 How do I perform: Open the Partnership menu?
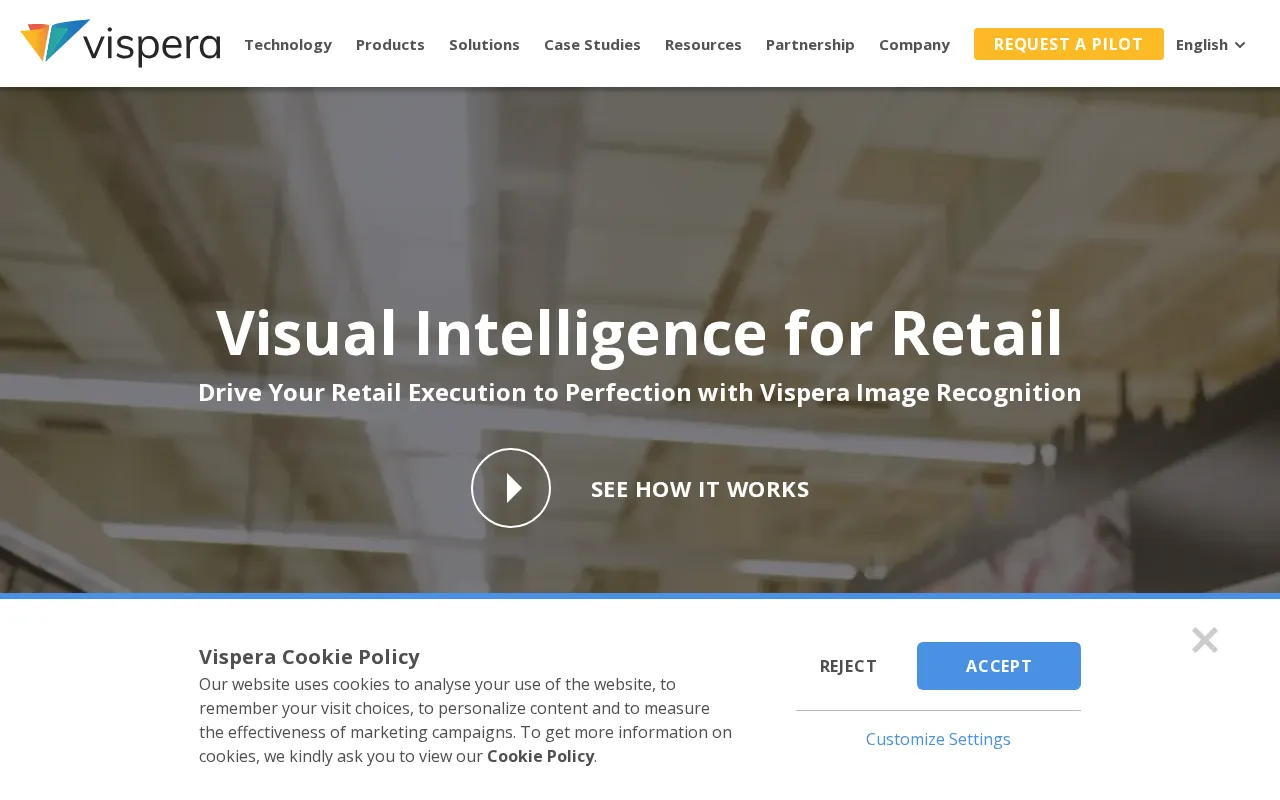tap(810, 44)
